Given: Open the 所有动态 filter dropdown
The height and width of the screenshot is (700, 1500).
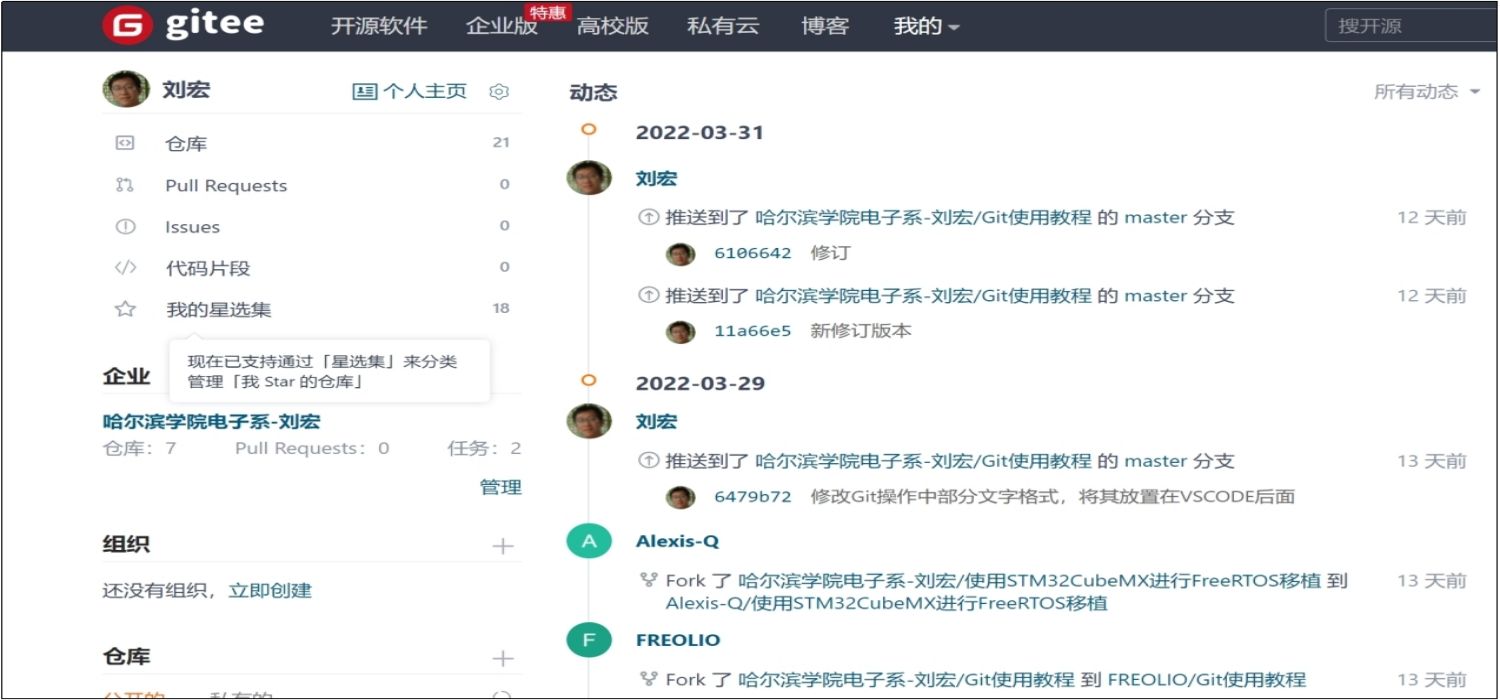Looking at the screenshot, I should pos(1427,92).
